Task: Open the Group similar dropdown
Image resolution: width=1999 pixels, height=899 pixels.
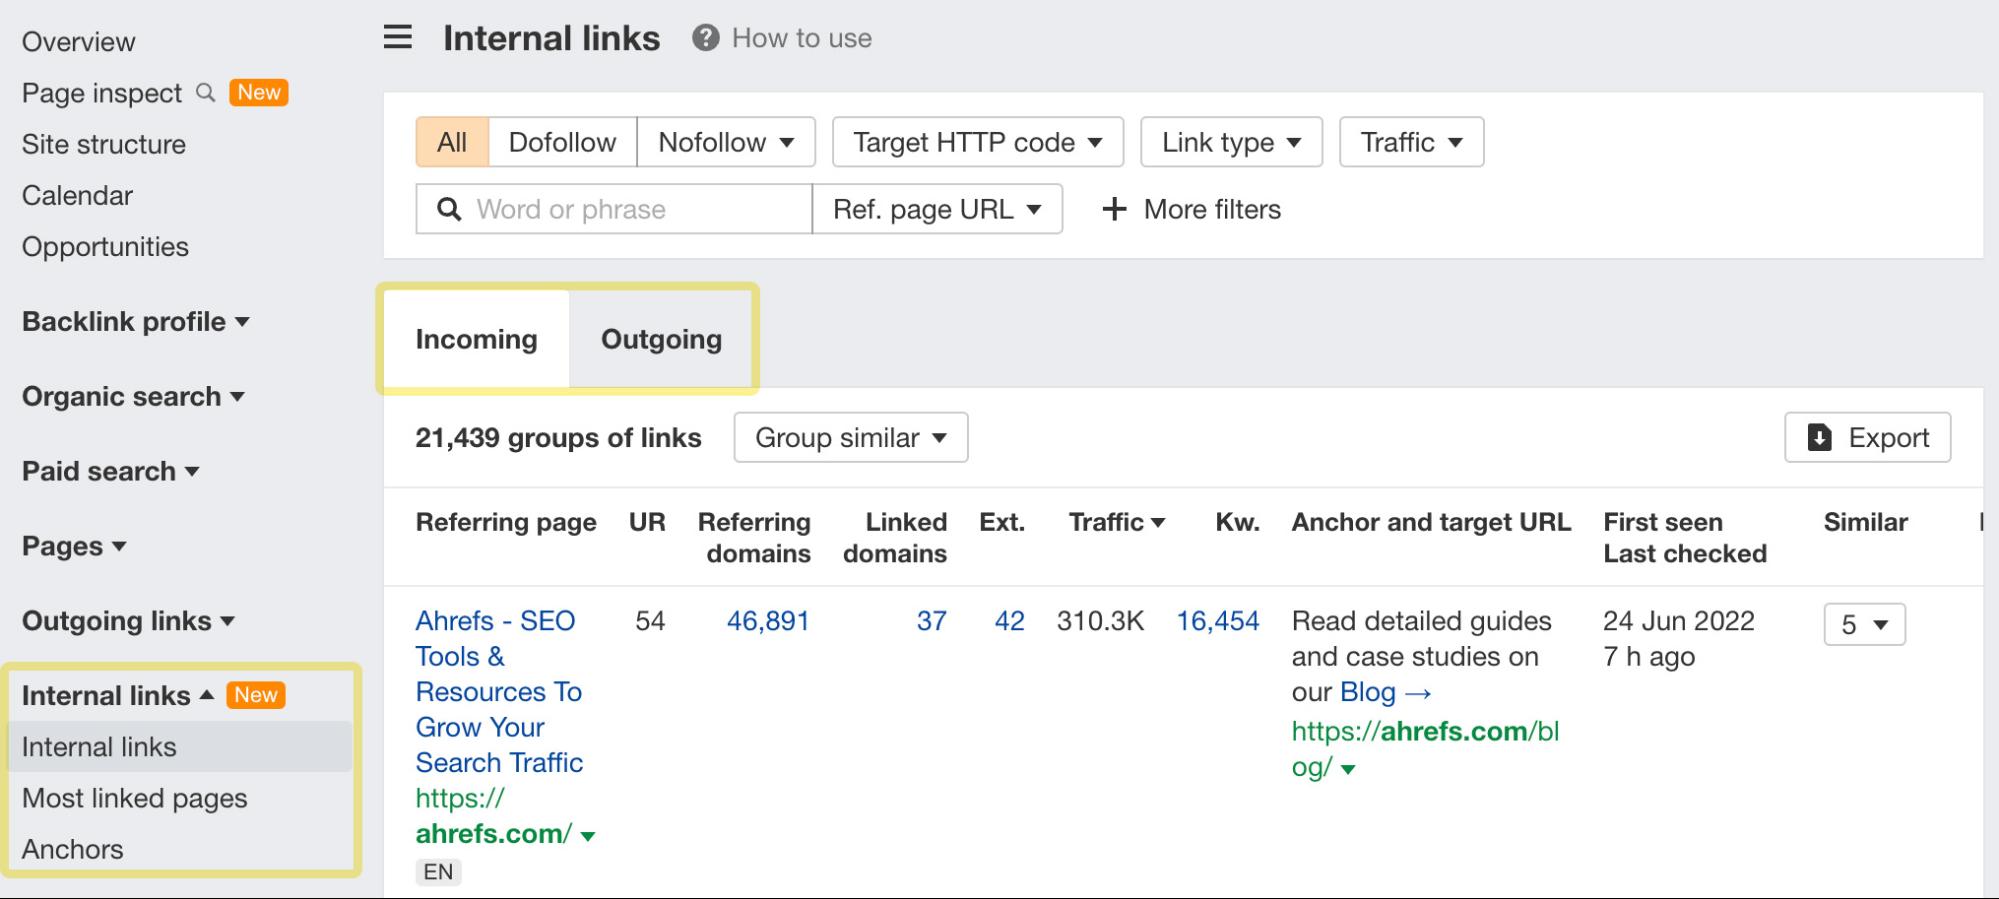Action: pyautogui.click(x=851, y=437)
